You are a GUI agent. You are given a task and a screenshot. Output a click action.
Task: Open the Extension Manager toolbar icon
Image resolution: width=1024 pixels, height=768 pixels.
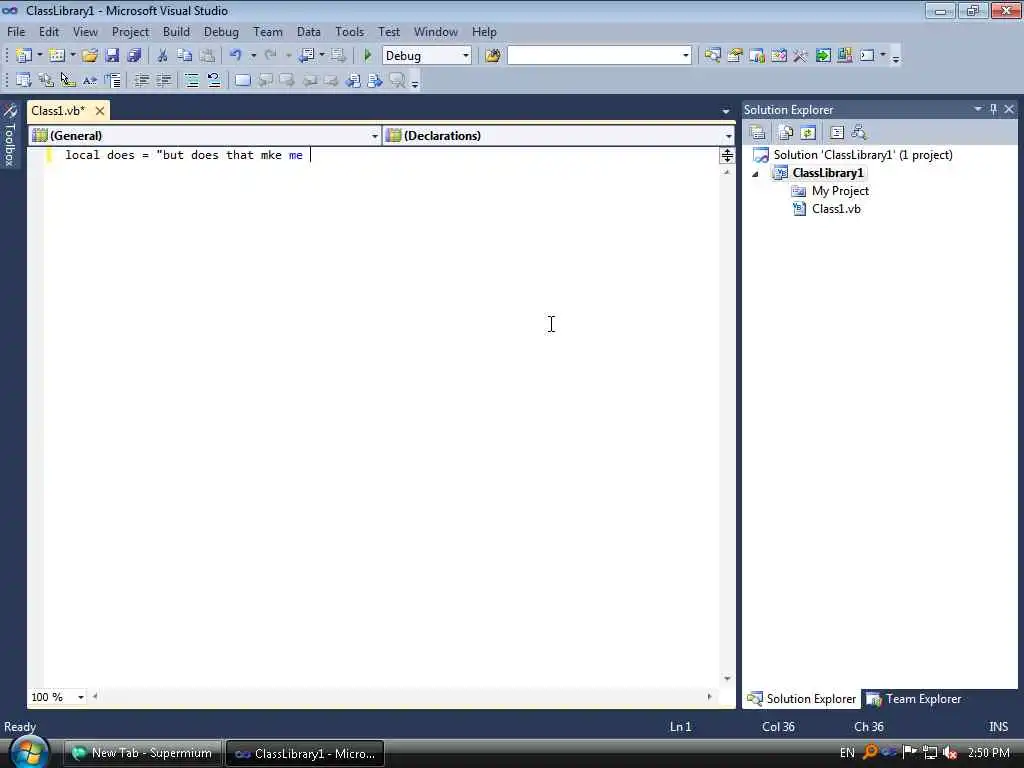[844, 56]
